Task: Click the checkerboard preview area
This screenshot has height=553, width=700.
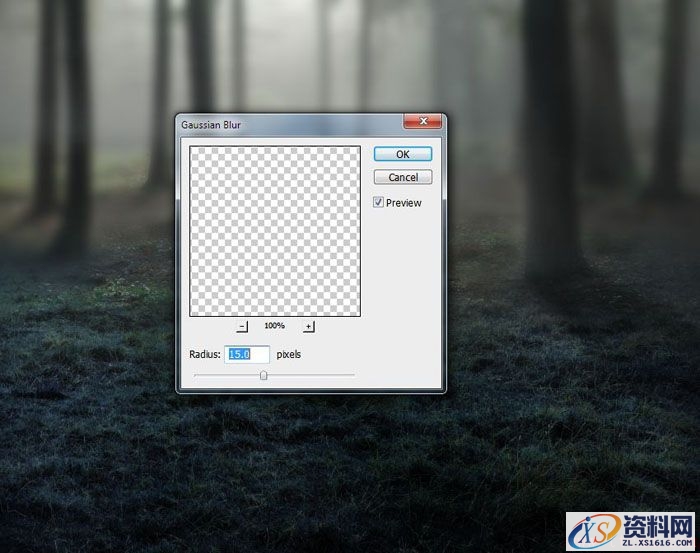Action: pyautogui.click(x=275, y=231)
